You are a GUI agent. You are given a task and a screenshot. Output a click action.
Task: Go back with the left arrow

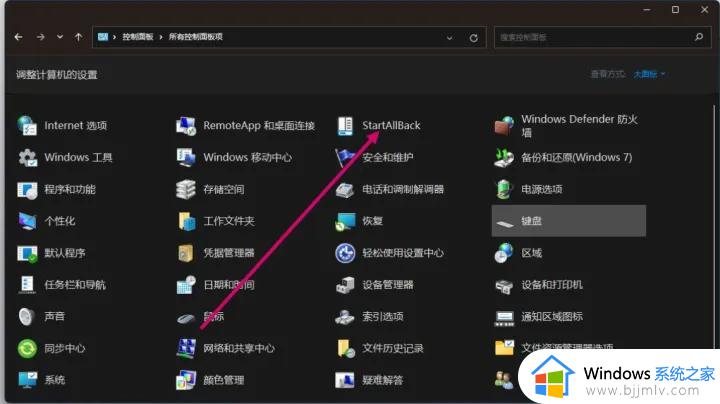pos(18,37)
